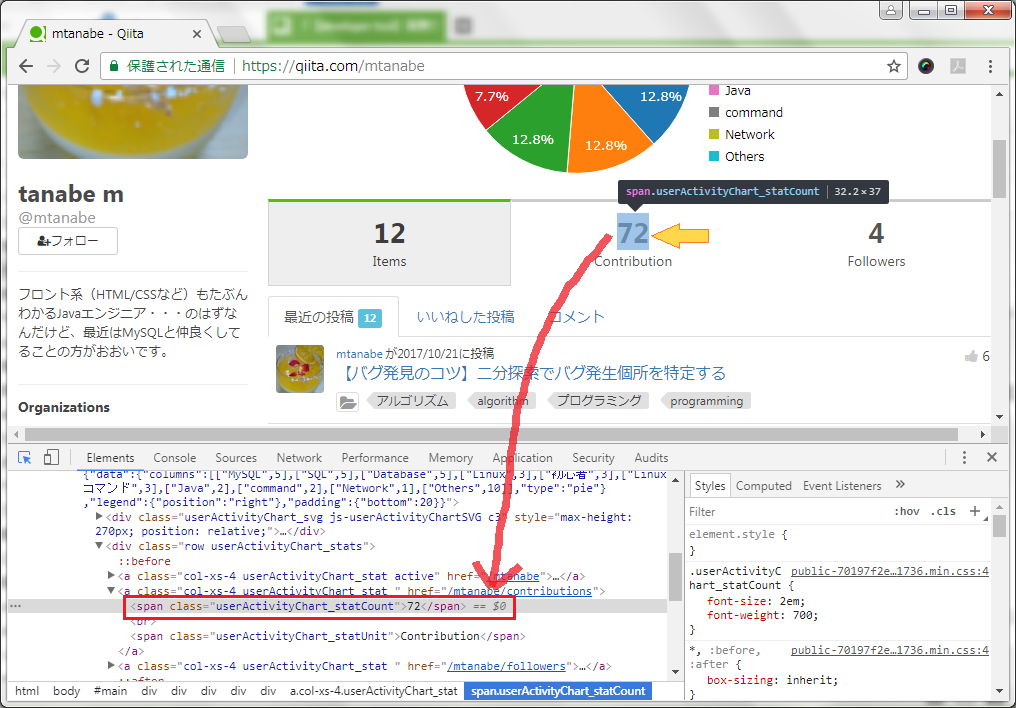Open the ColorZilla color wheel extension icon
Screen dimensions: 1016x708
[x=926, y=66]
